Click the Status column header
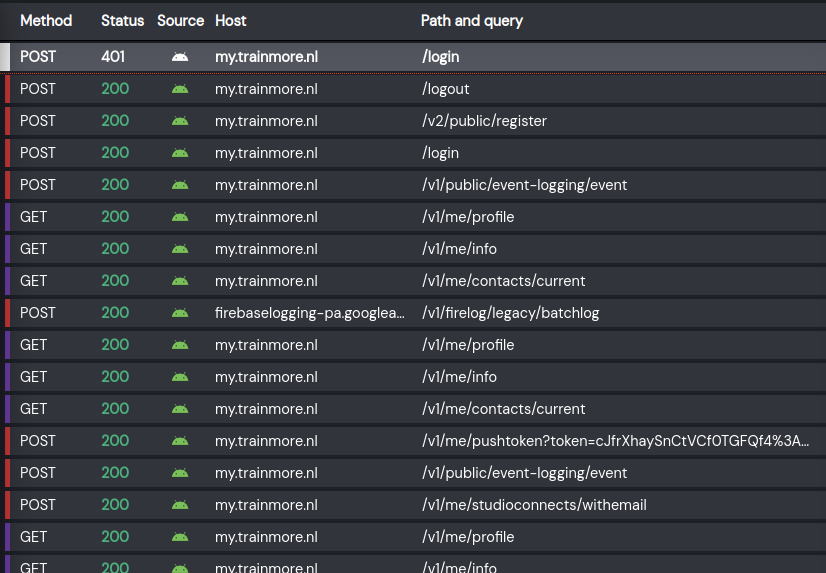The height and width of the screenshot is (573, 826). coord(122,20)
